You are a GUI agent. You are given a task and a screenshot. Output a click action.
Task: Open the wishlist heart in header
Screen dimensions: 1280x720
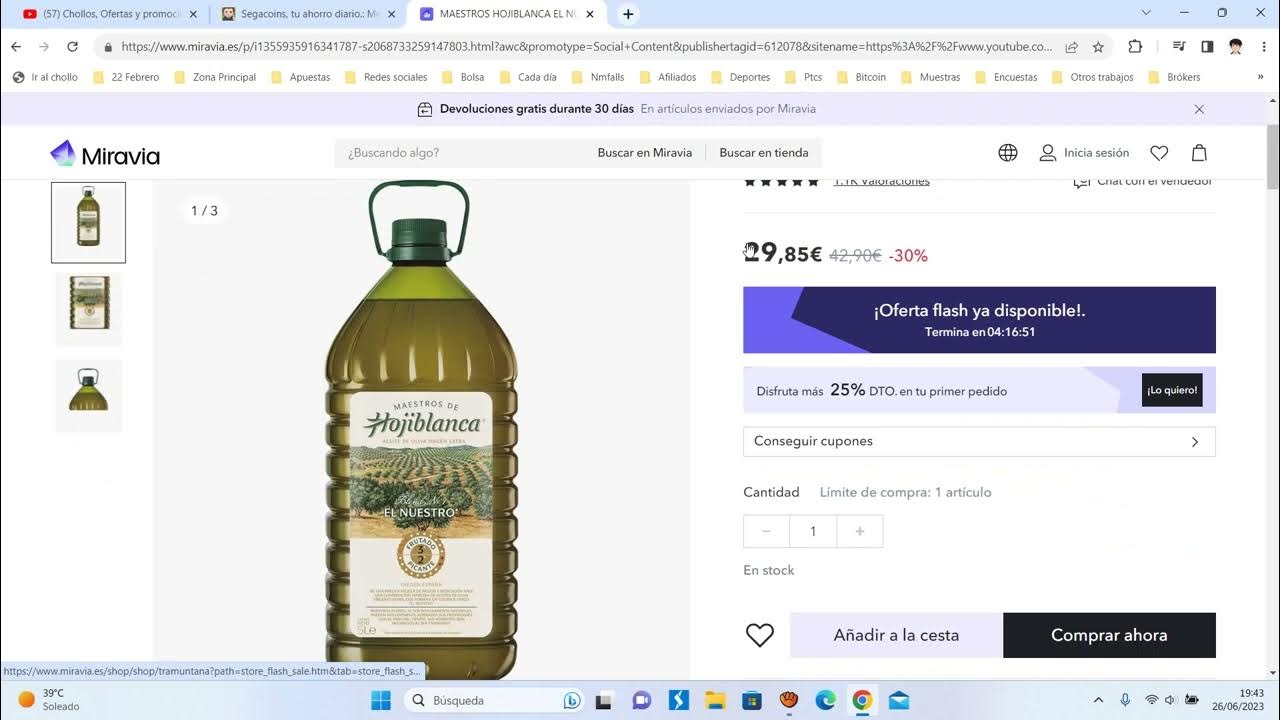(1159, 153)
